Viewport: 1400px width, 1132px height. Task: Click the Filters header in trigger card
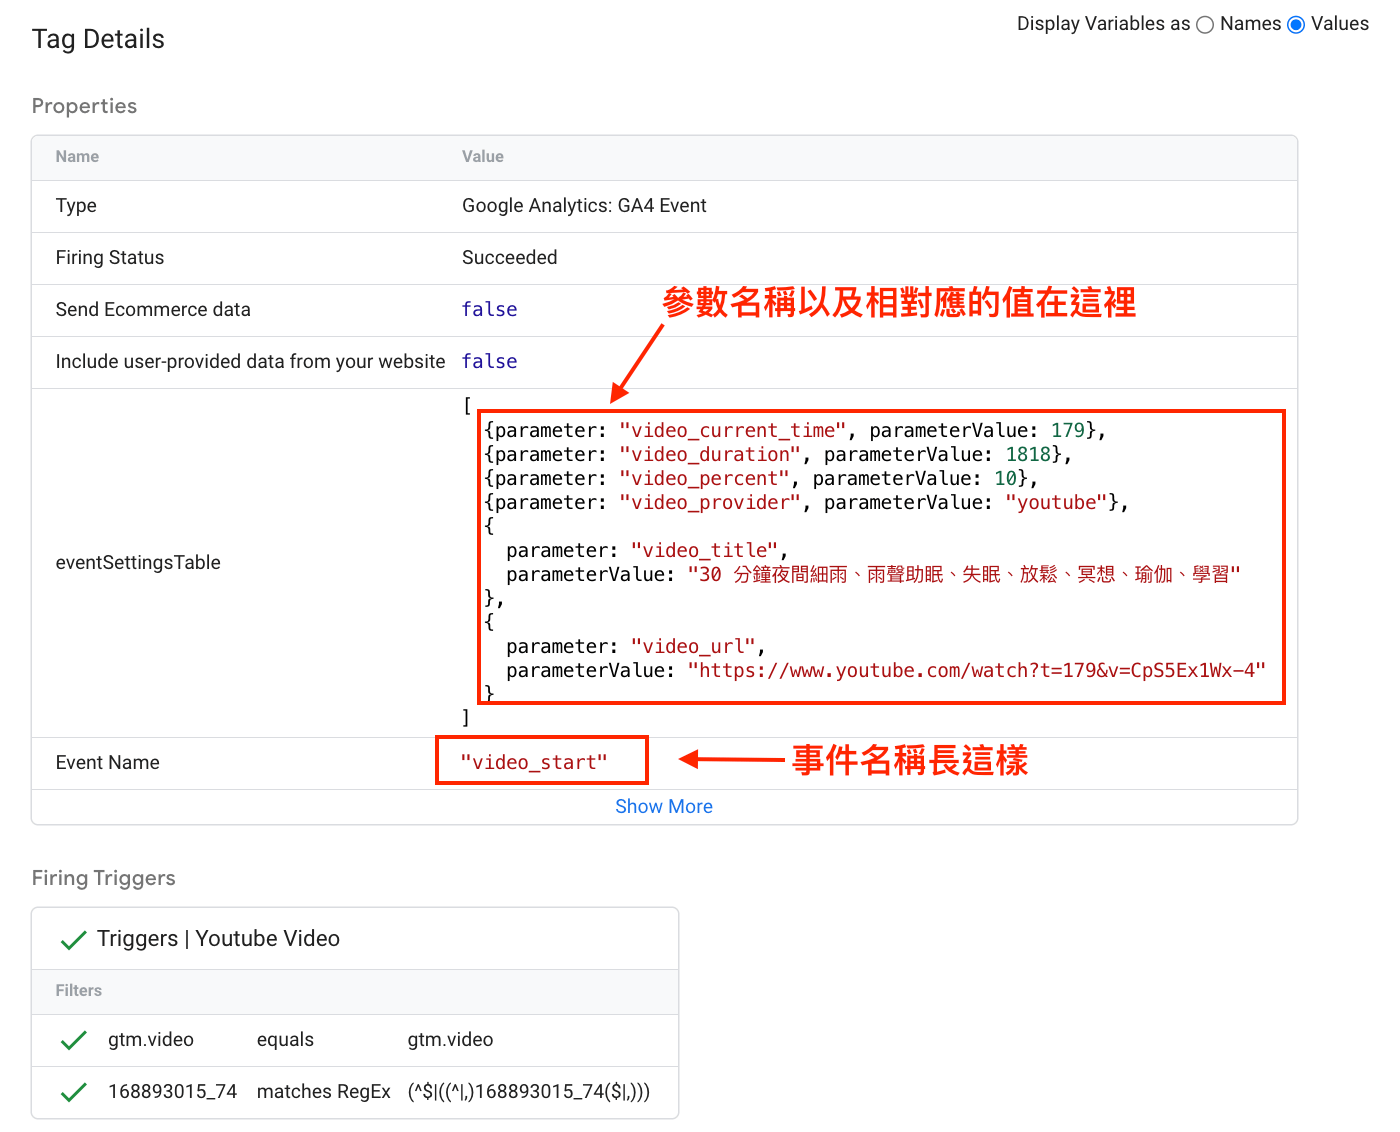(79, 991)
